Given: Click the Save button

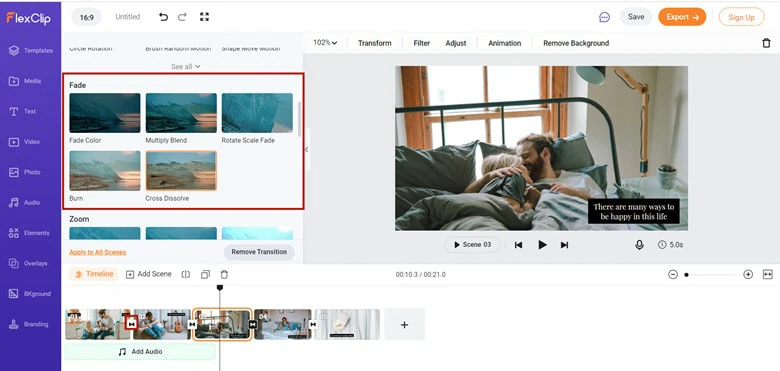Looking at the screenshot, I should point(636,17).
